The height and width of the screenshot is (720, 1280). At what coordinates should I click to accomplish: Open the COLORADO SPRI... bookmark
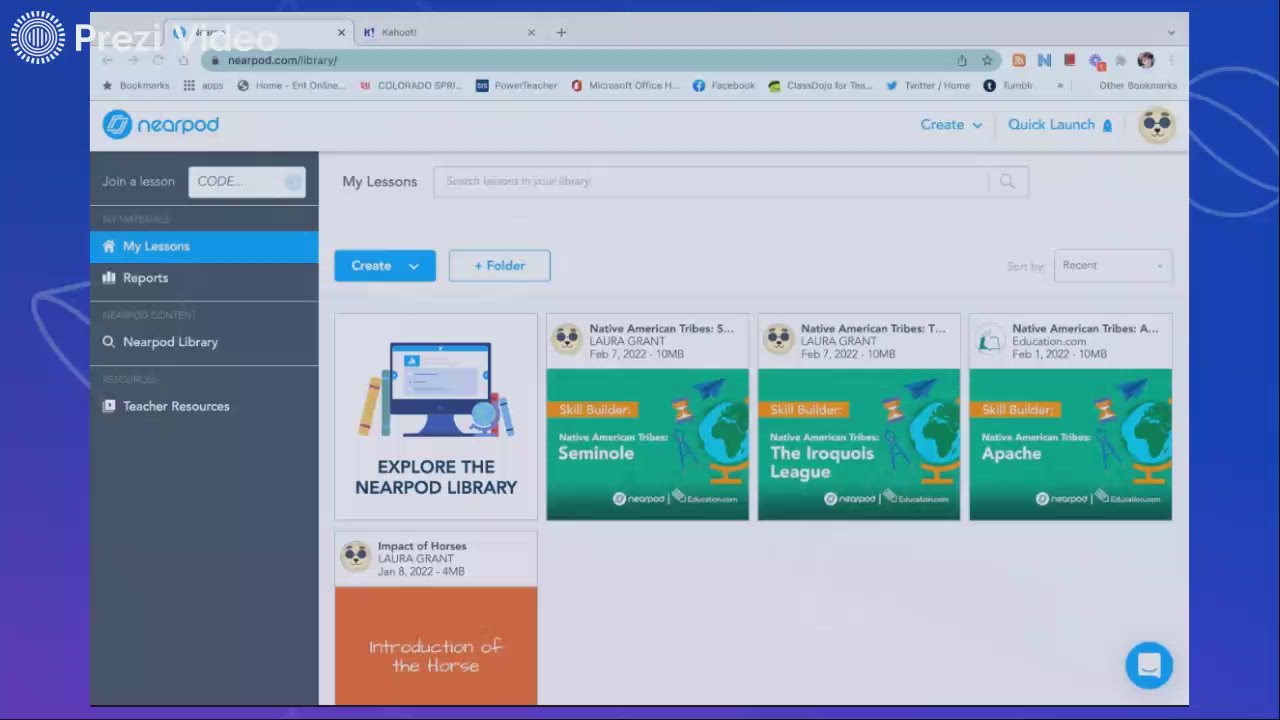[x=410, y=86]
